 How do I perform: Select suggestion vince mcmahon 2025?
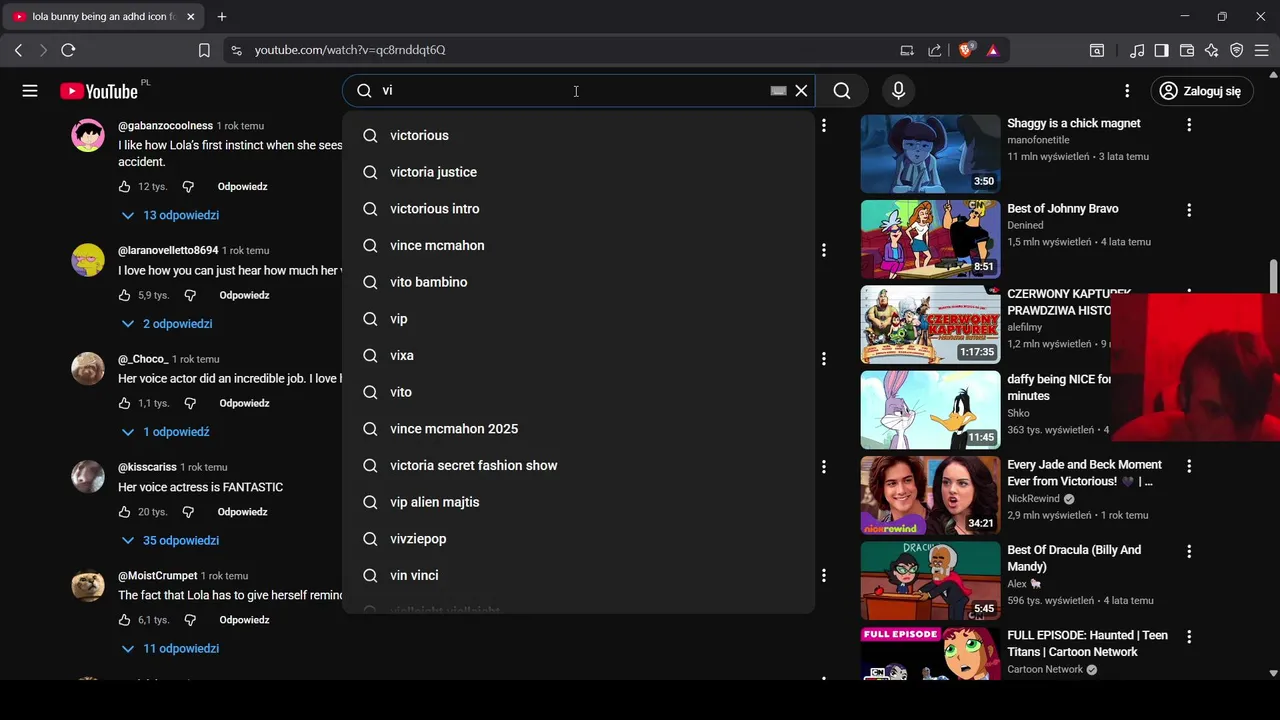click(x=579, y=429)
